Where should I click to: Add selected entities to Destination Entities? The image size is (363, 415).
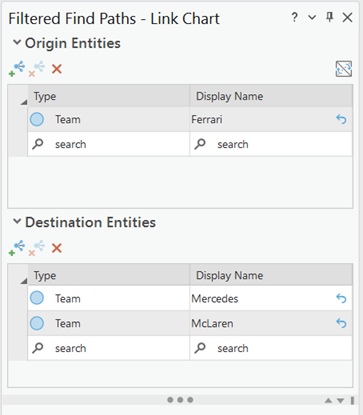[x=17, y=248]
